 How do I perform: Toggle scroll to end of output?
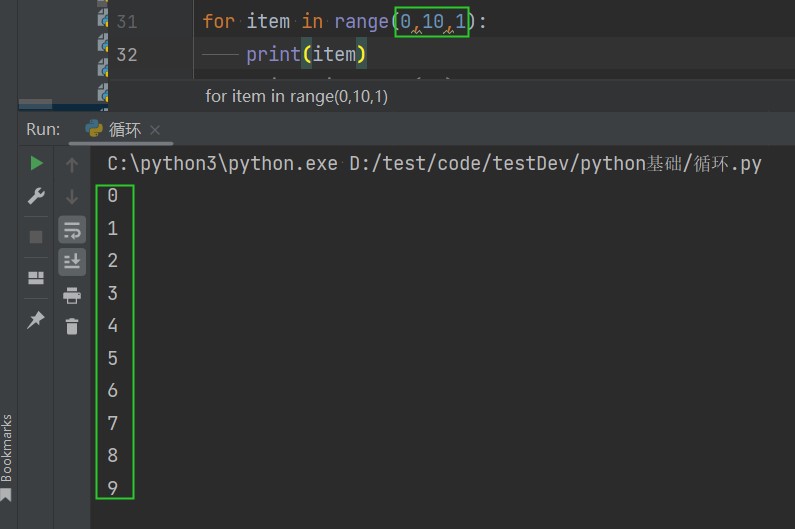72,262
